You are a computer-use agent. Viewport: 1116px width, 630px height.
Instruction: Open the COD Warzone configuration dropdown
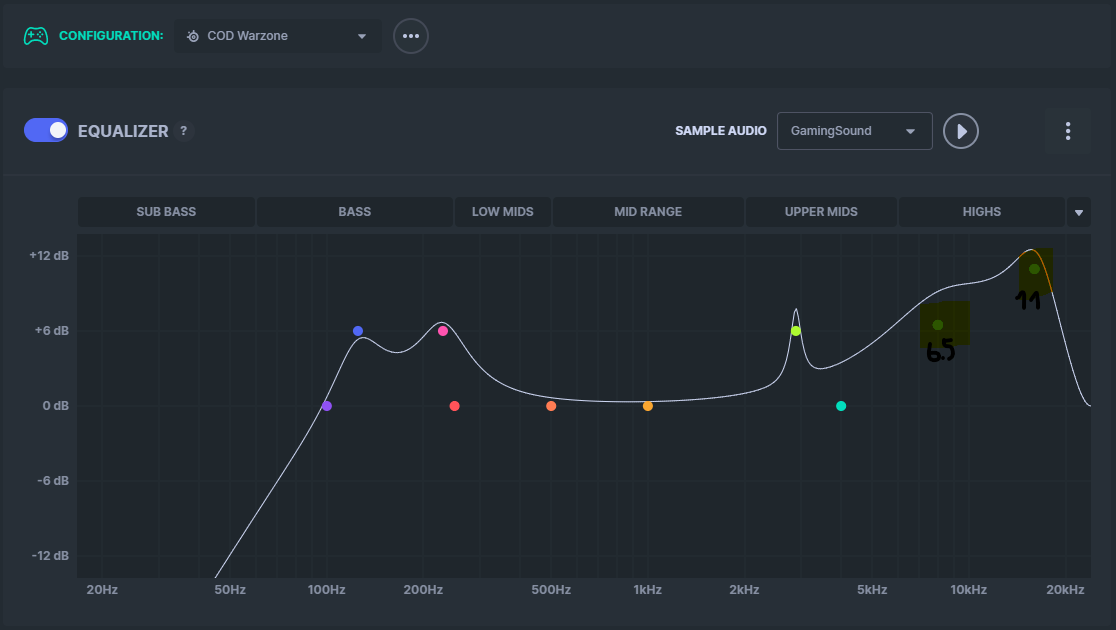coord(278,36)
